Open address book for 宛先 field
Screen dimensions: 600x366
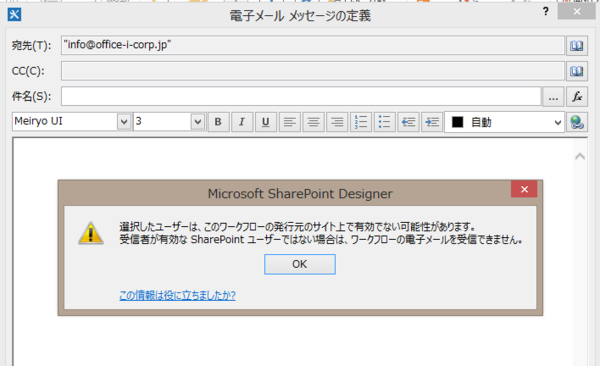(x=577, y=46)
